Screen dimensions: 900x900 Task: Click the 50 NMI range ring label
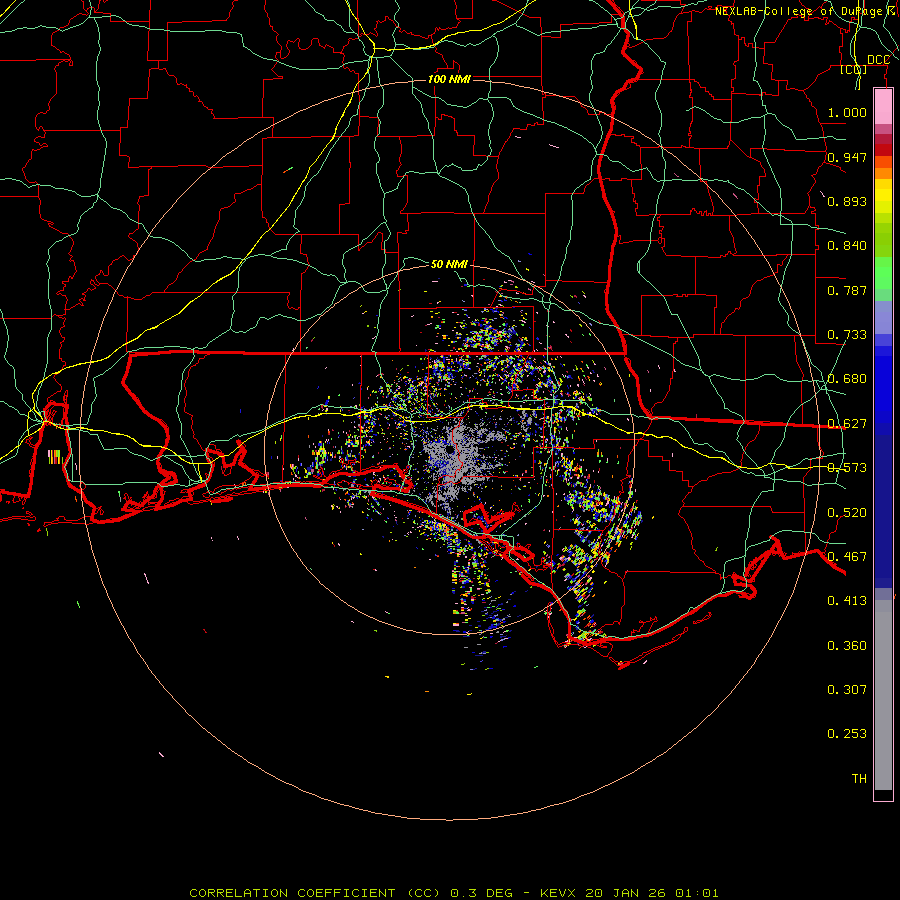click(x=449, y=264)
